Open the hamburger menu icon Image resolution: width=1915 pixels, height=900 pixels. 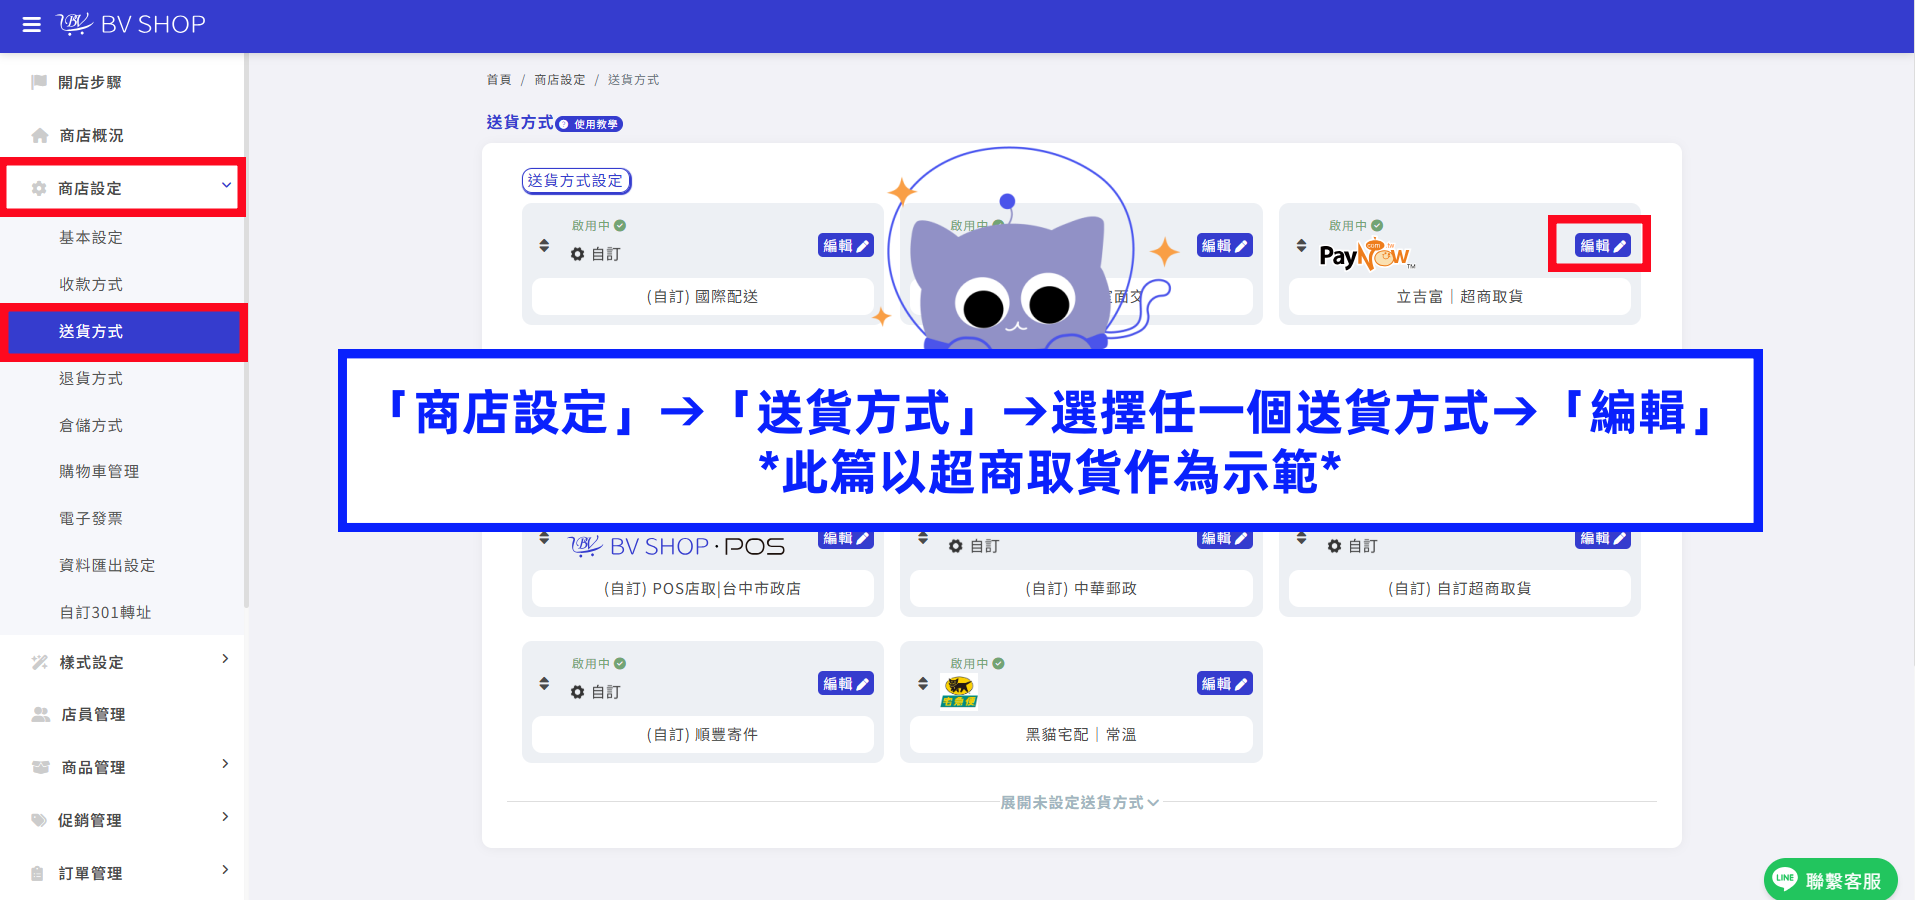click(x=32, y=25)
